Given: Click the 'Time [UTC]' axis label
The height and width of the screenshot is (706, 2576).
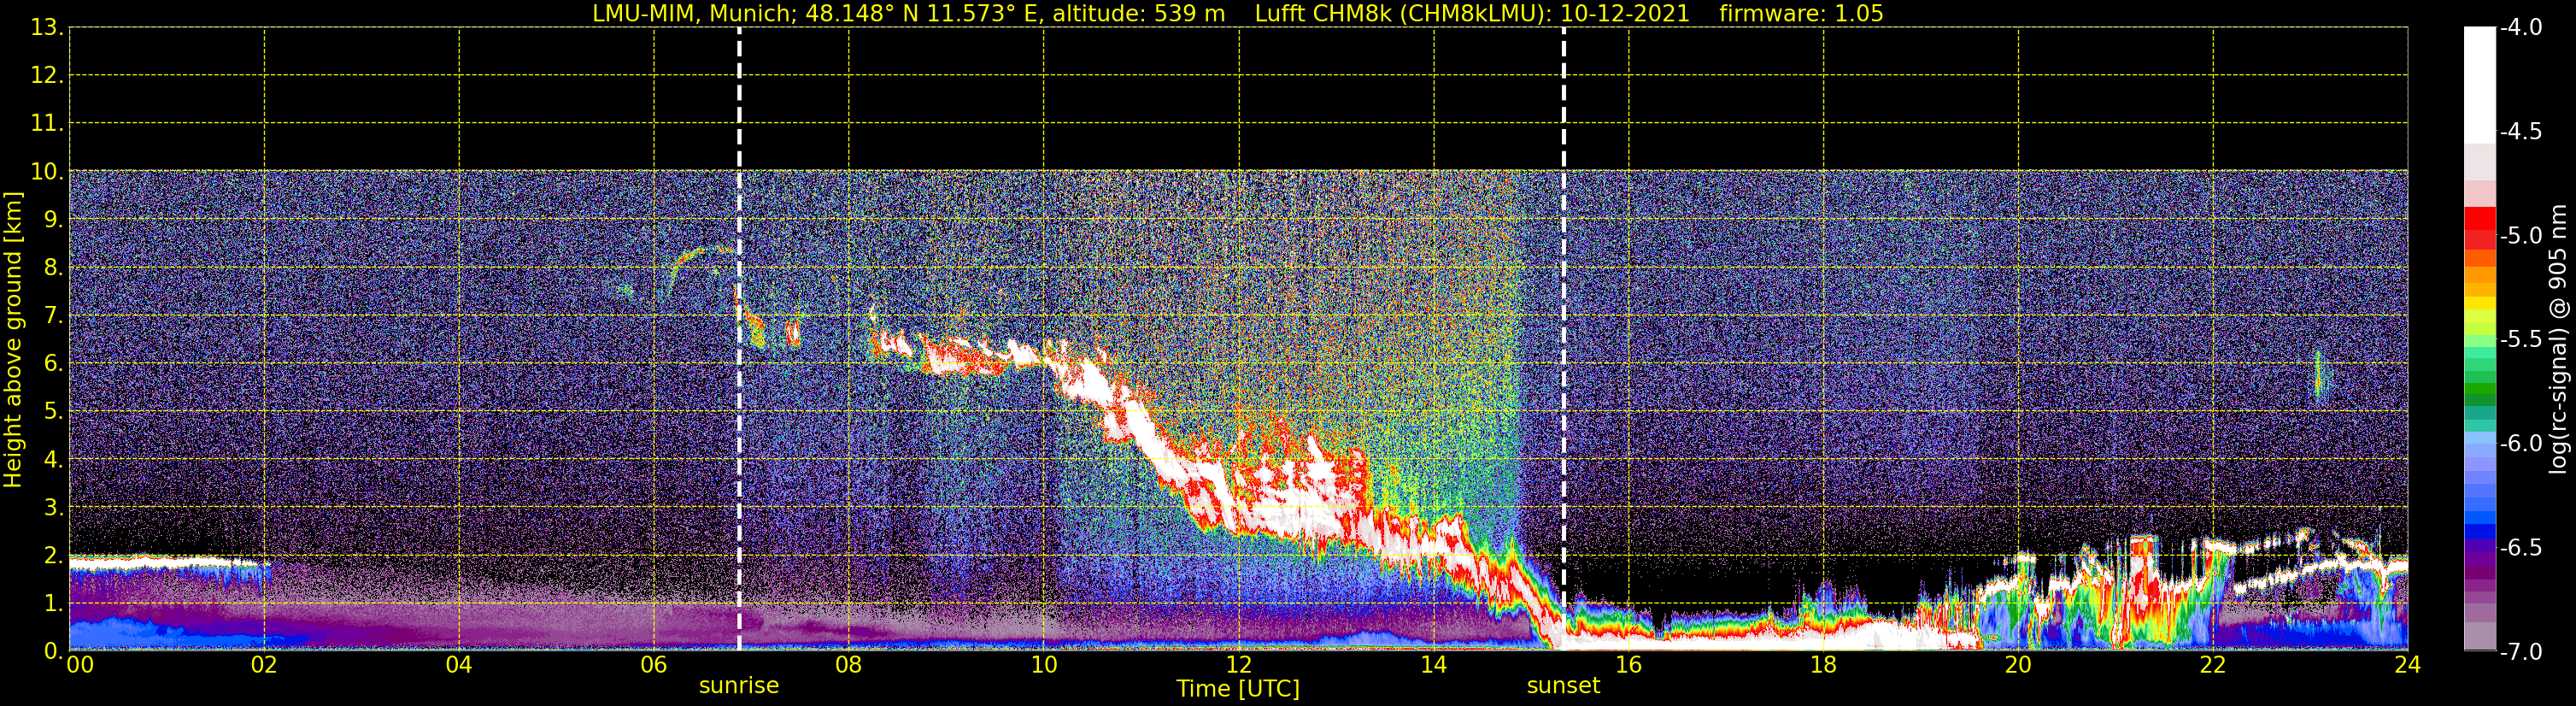Looking at the screenshot, I should click(x=1238, y=689).
